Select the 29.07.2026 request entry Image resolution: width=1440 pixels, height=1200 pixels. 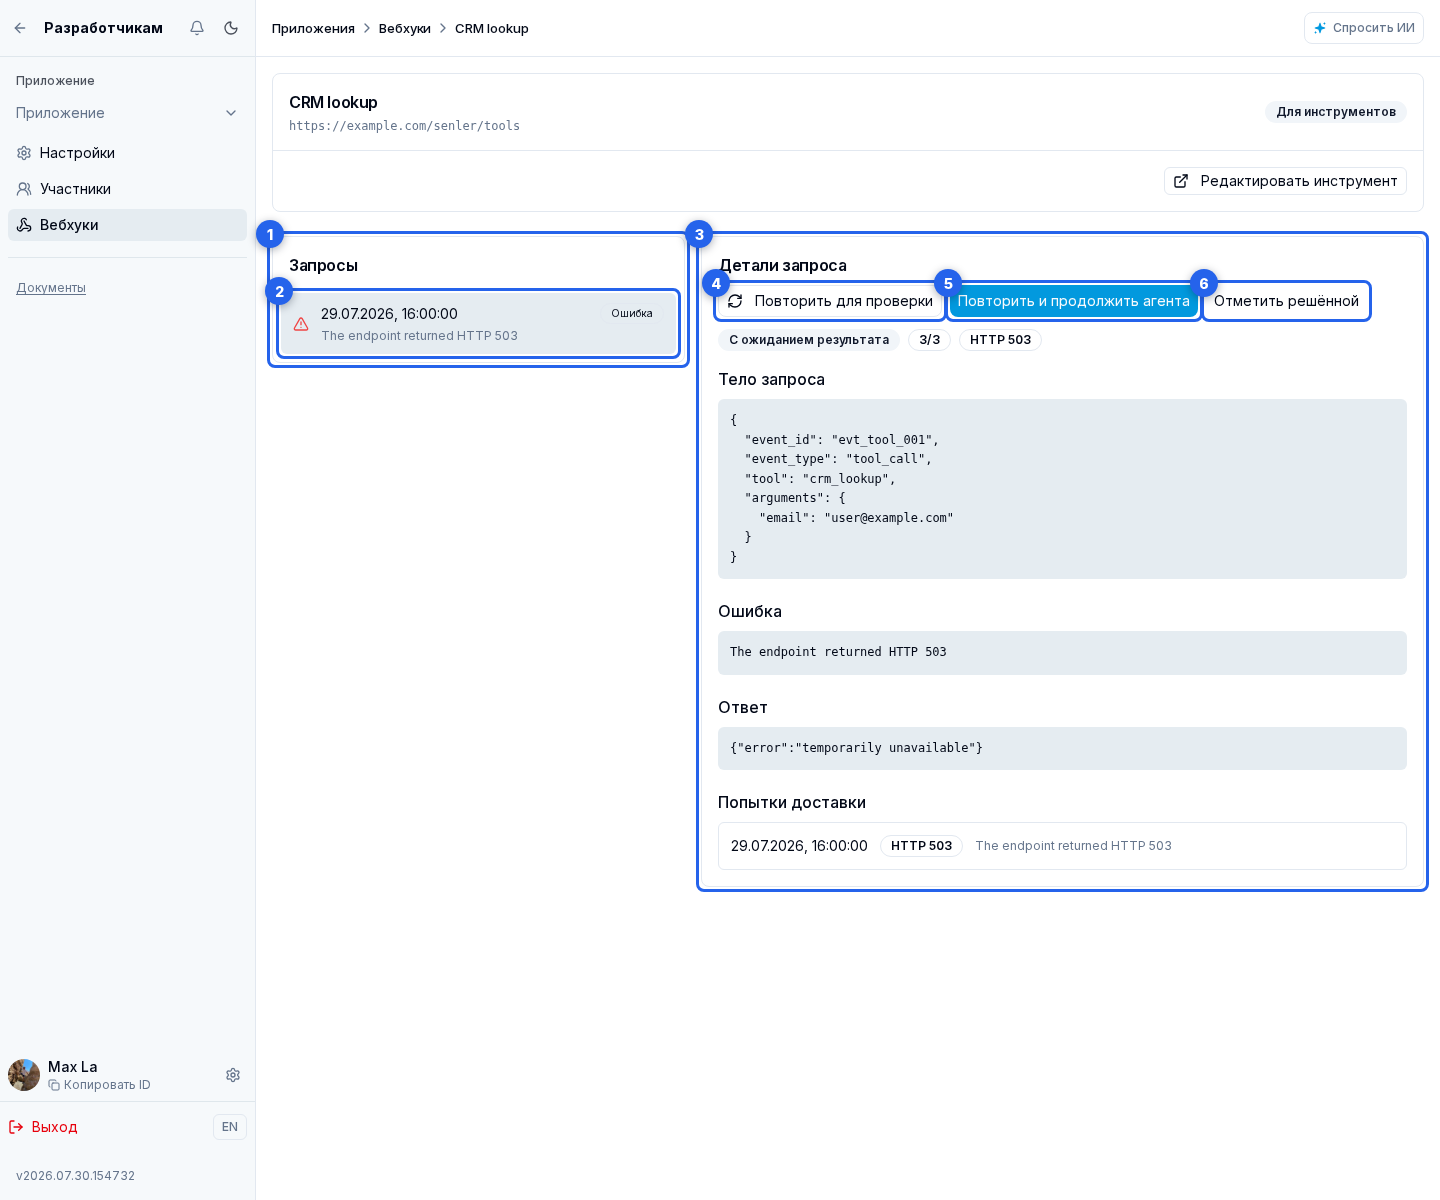click(x=479, y=324)
